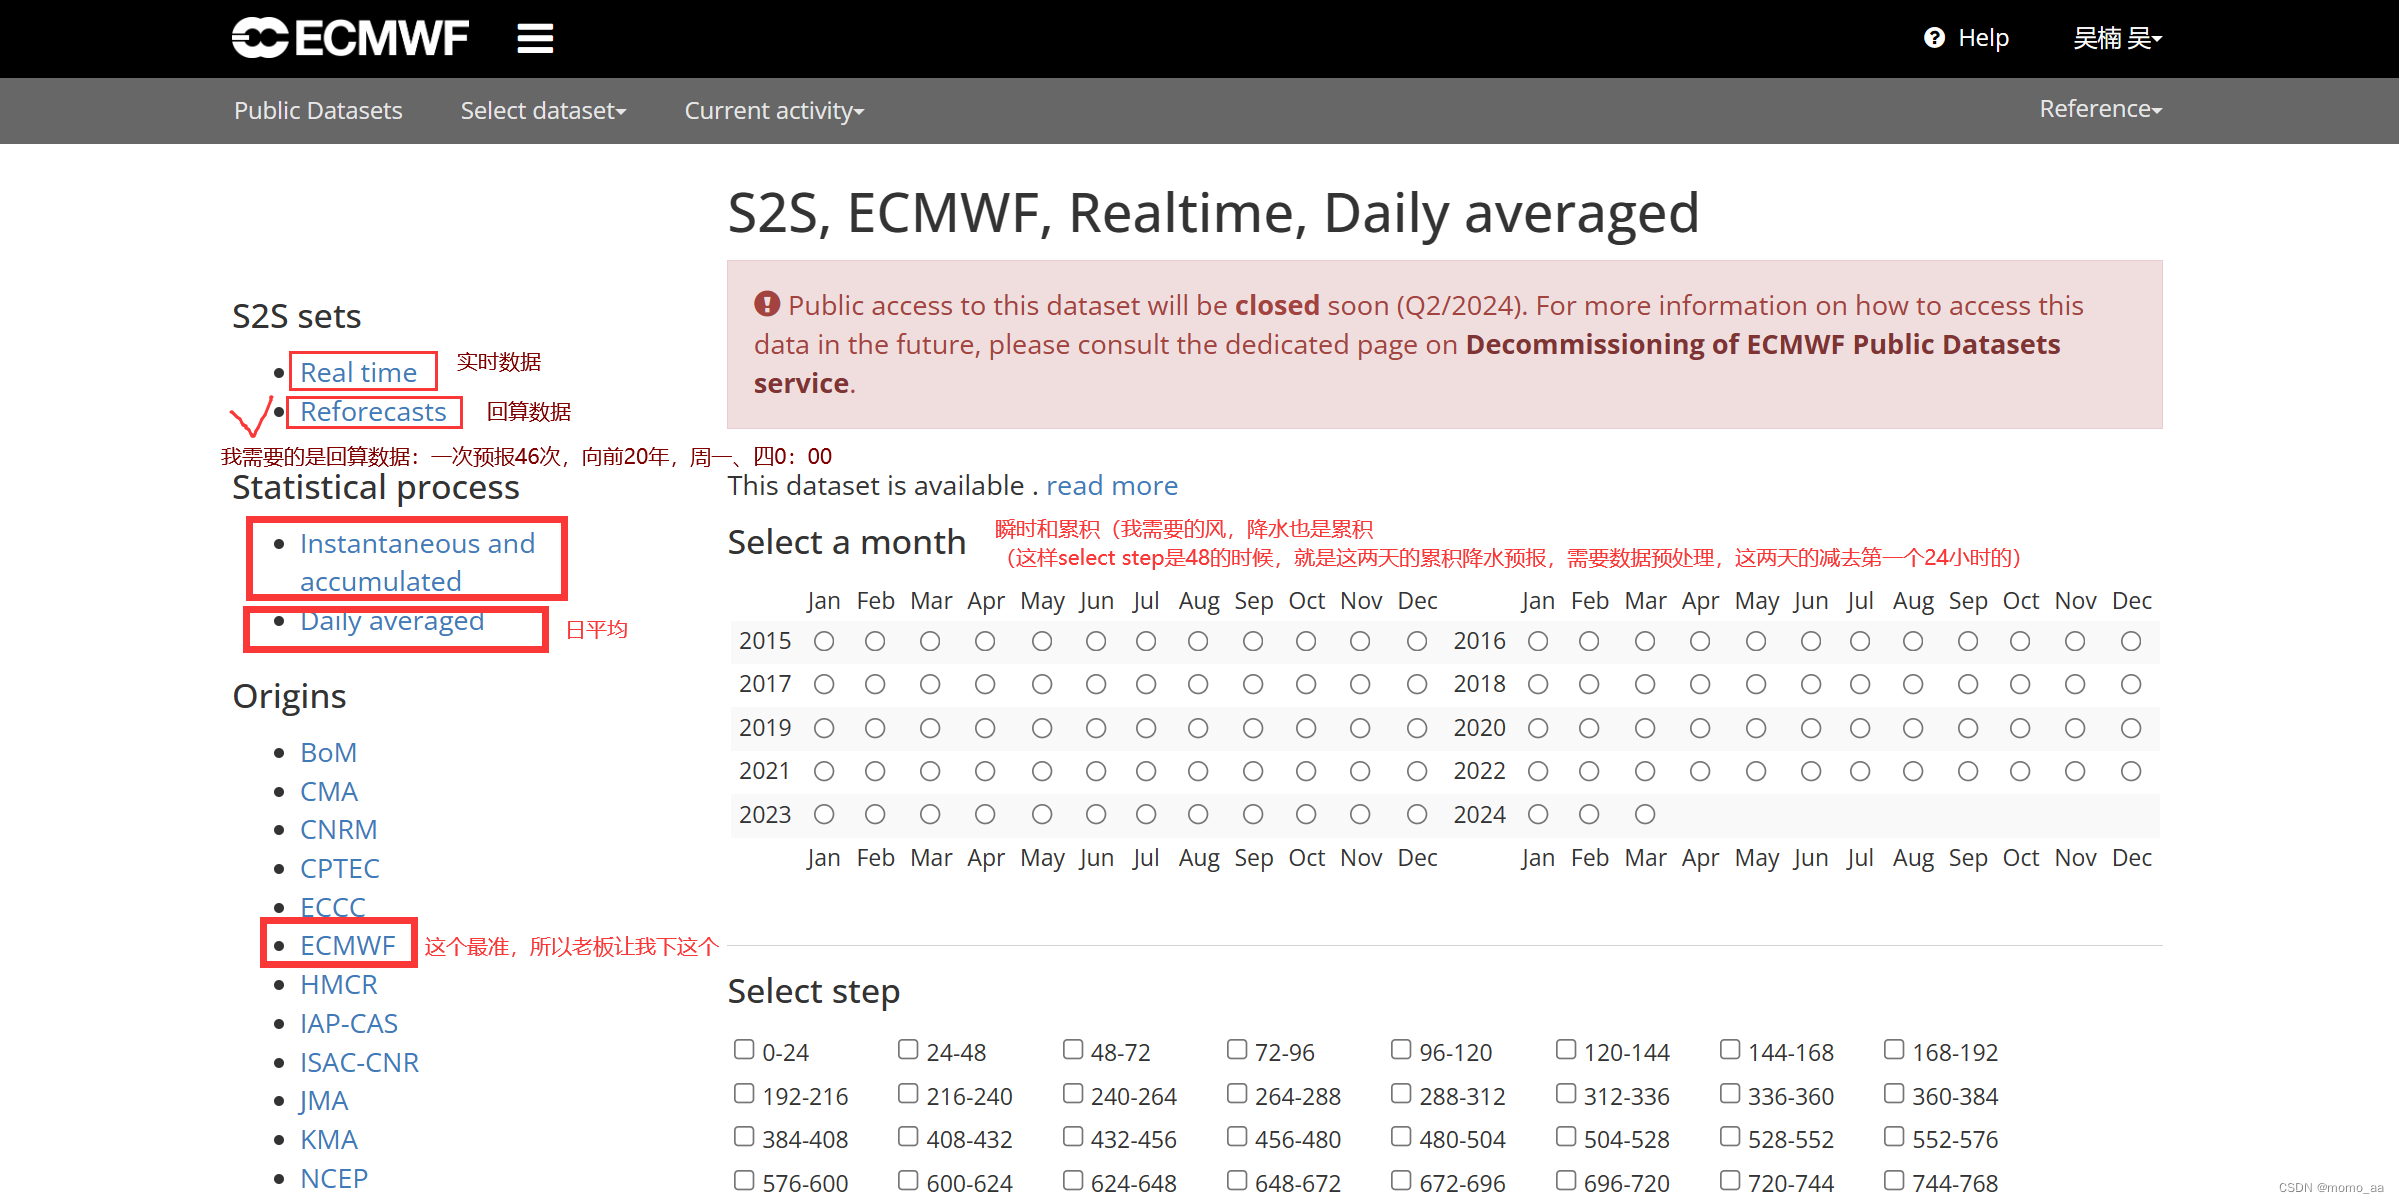Check the 192-216 step box
Viewport: 2399px width, 1203px height.
coord(744,1093)
